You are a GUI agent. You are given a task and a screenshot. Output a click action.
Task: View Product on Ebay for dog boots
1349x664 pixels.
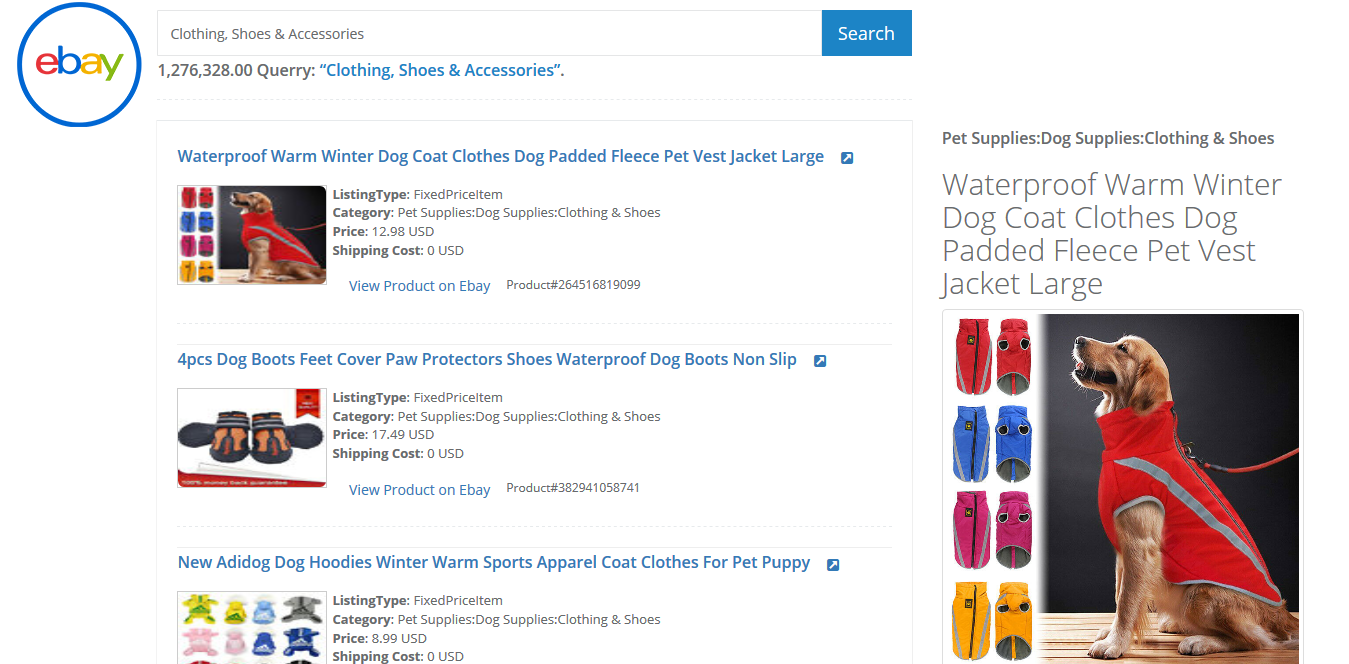419,490
